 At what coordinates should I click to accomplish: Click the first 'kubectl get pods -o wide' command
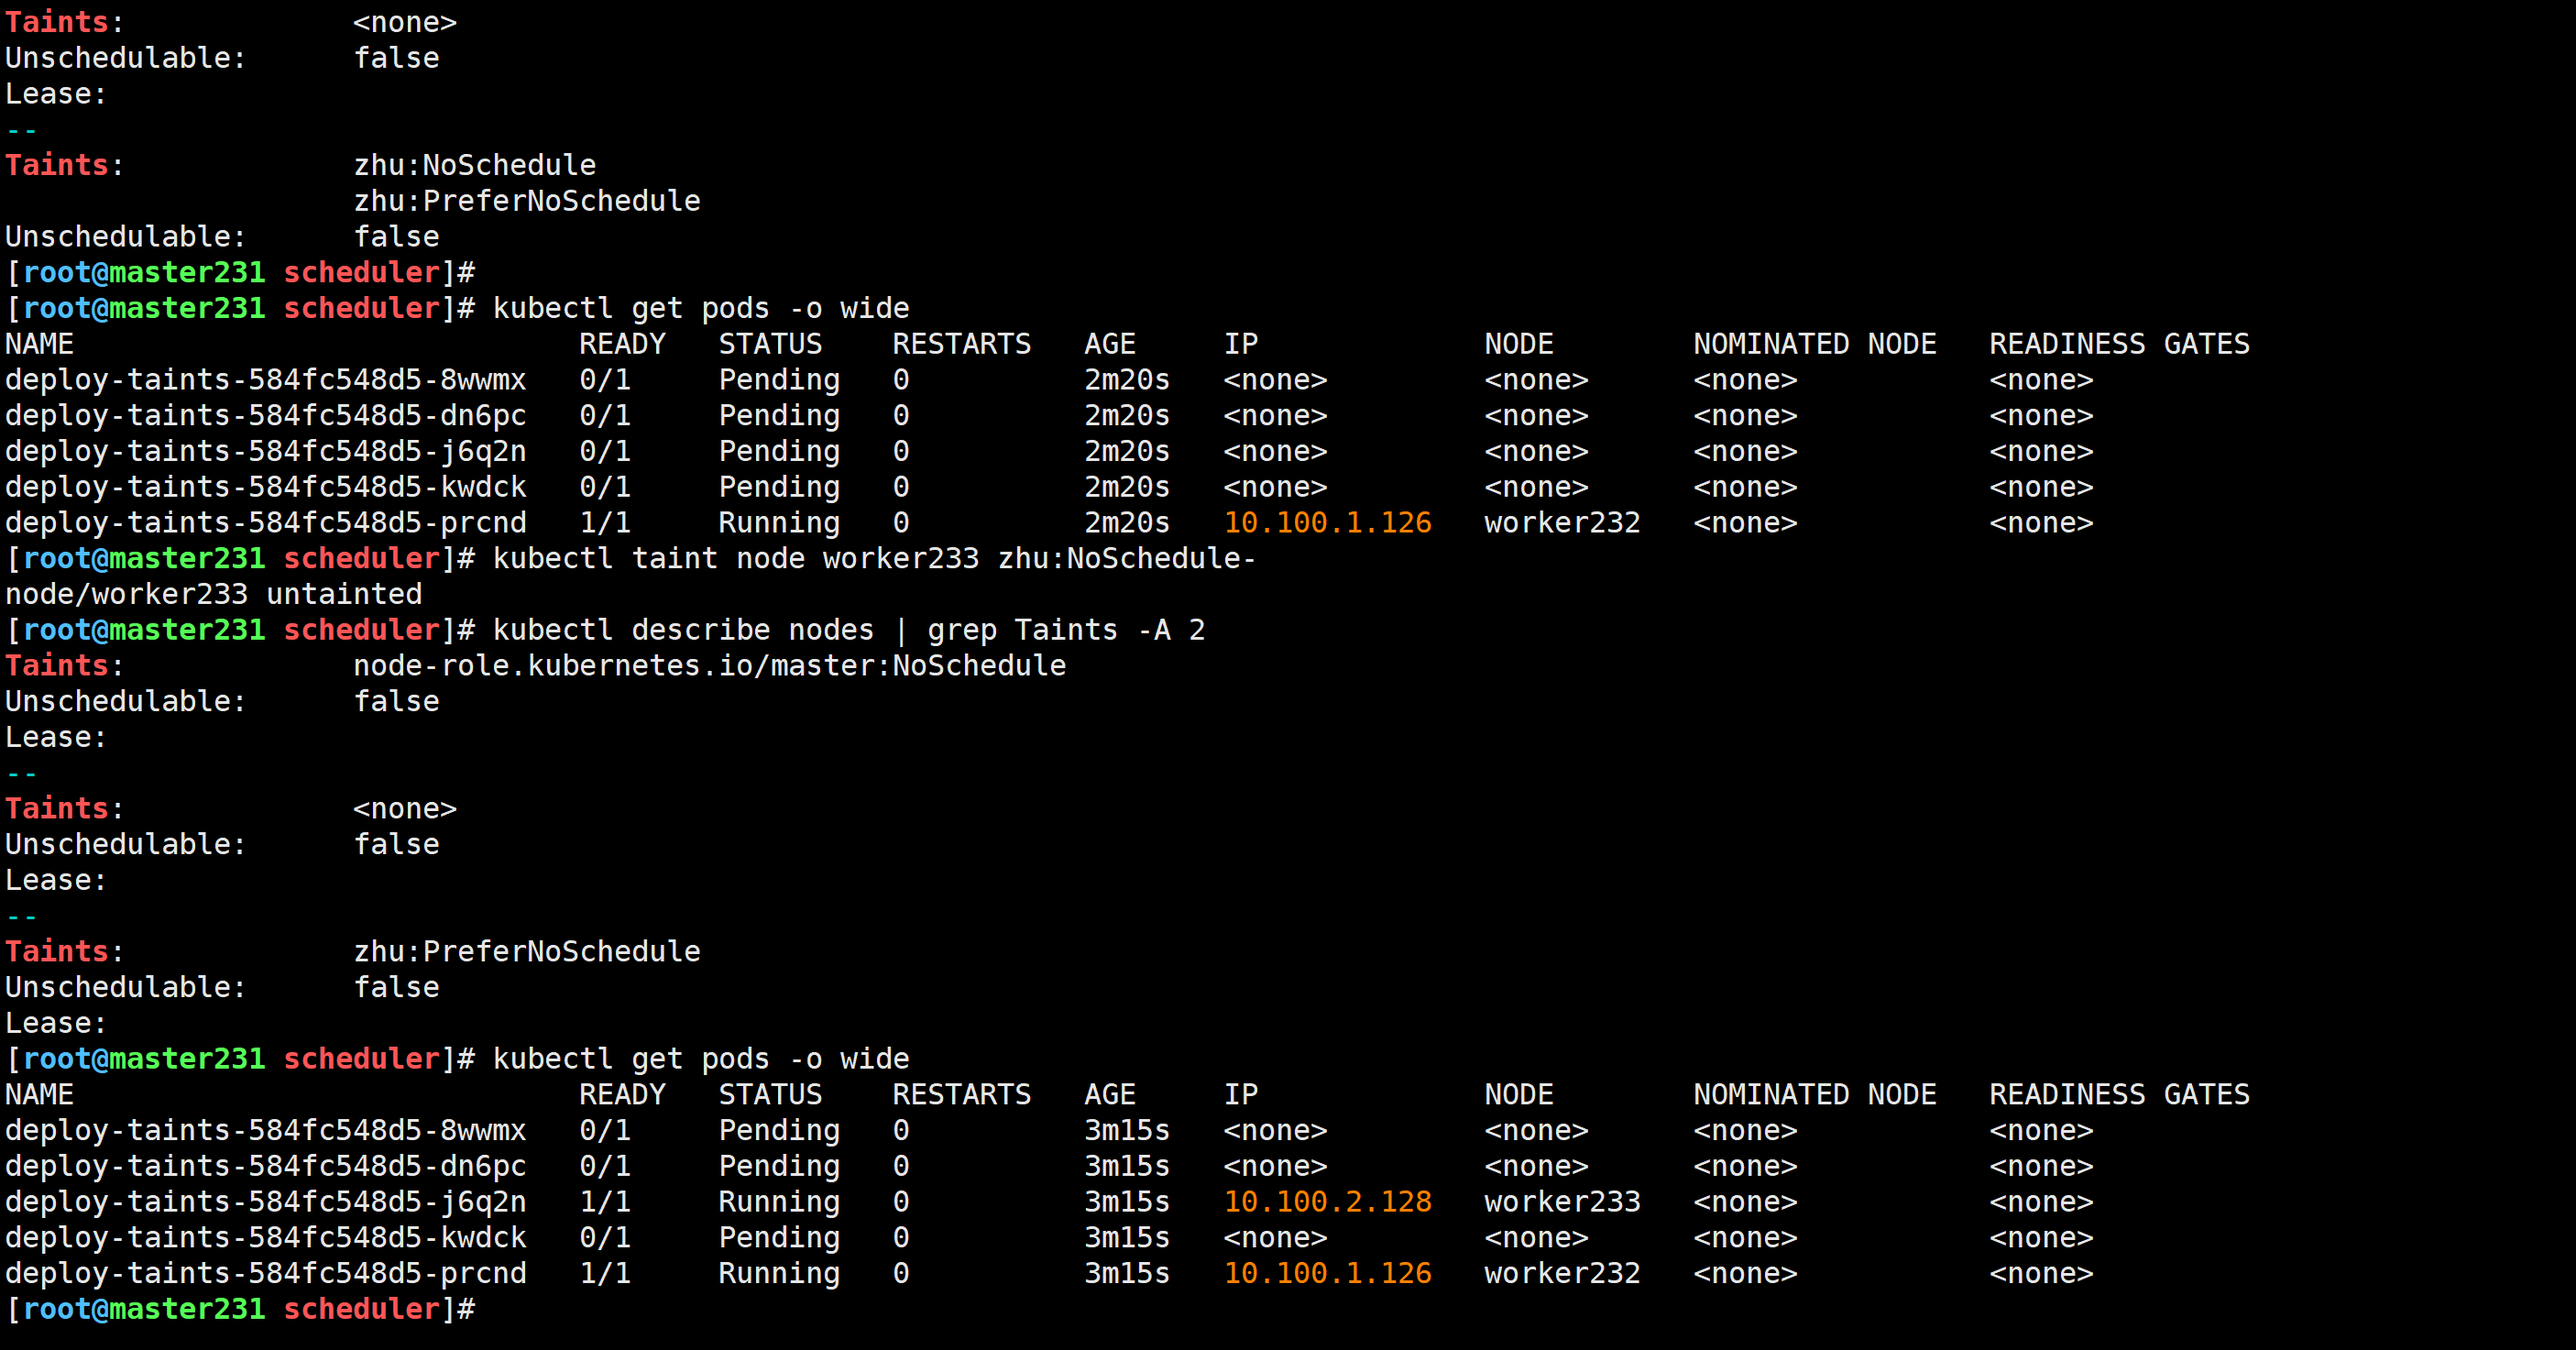[x=700, y=308]
